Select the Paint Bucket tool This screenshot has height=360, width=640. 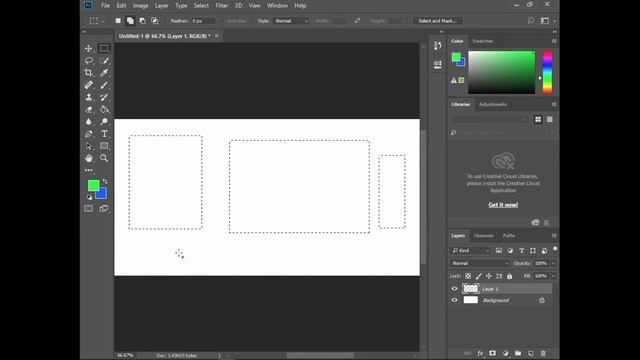[x=104, y=109]
